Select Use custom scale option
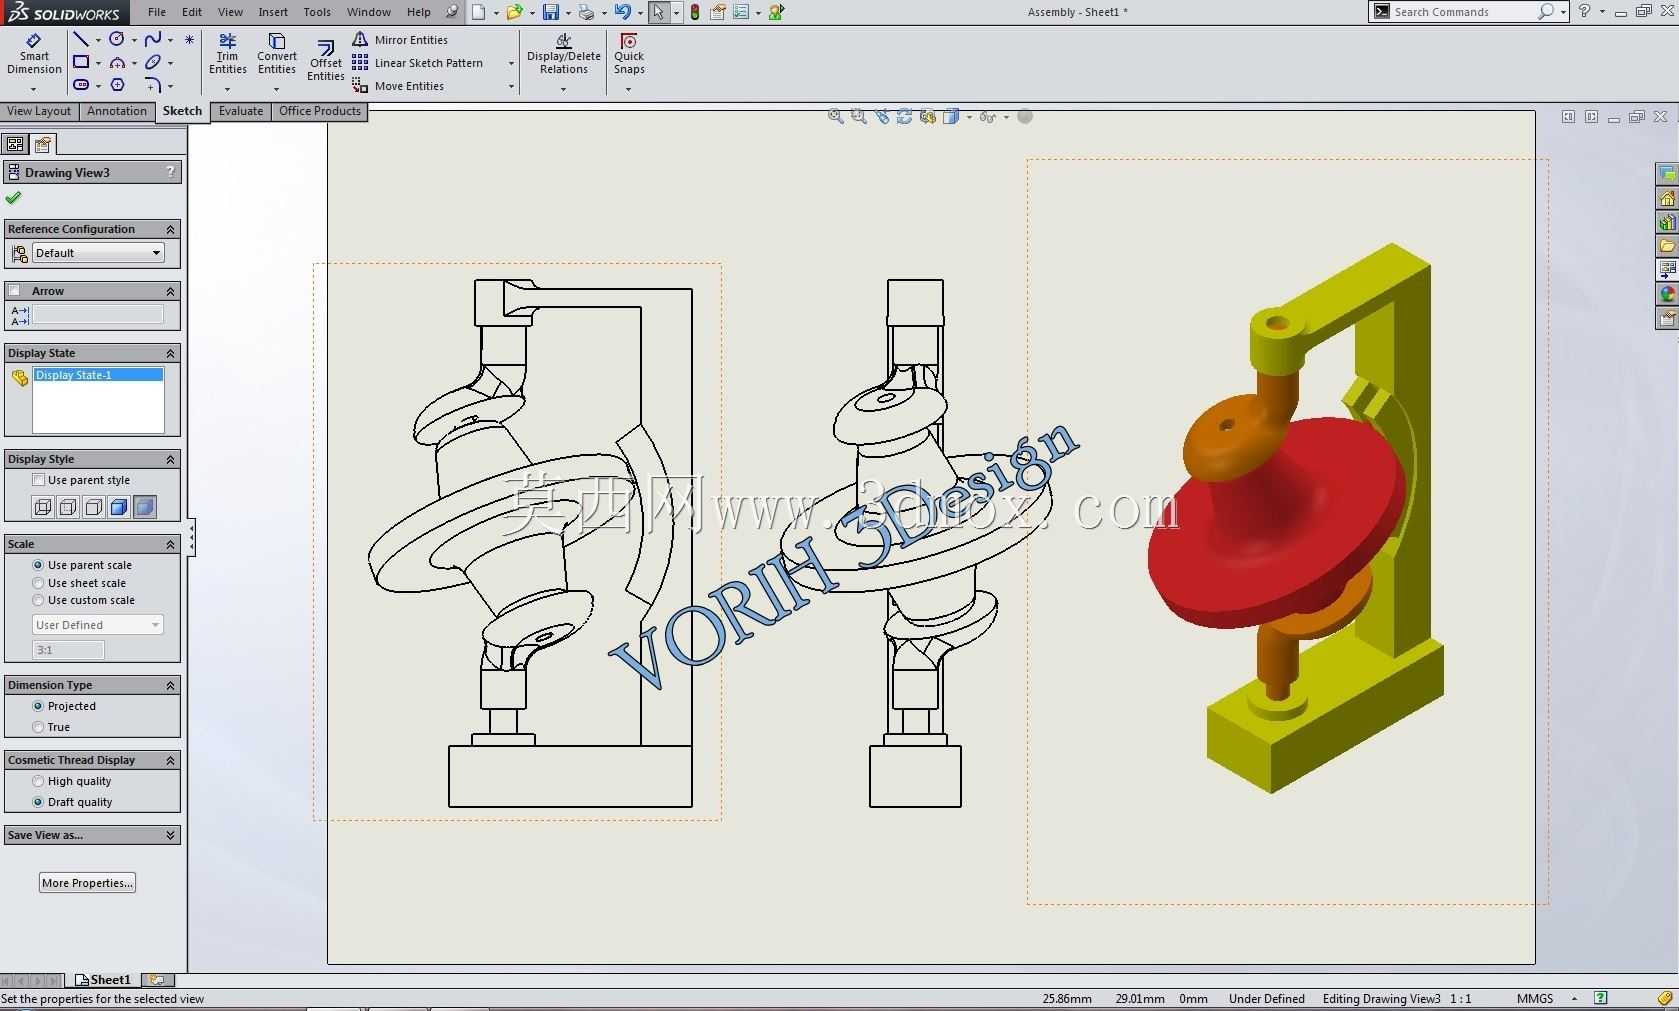The height and width of the screenshot is (1011, 1679). pyautogui.click(x=38, y=600)
